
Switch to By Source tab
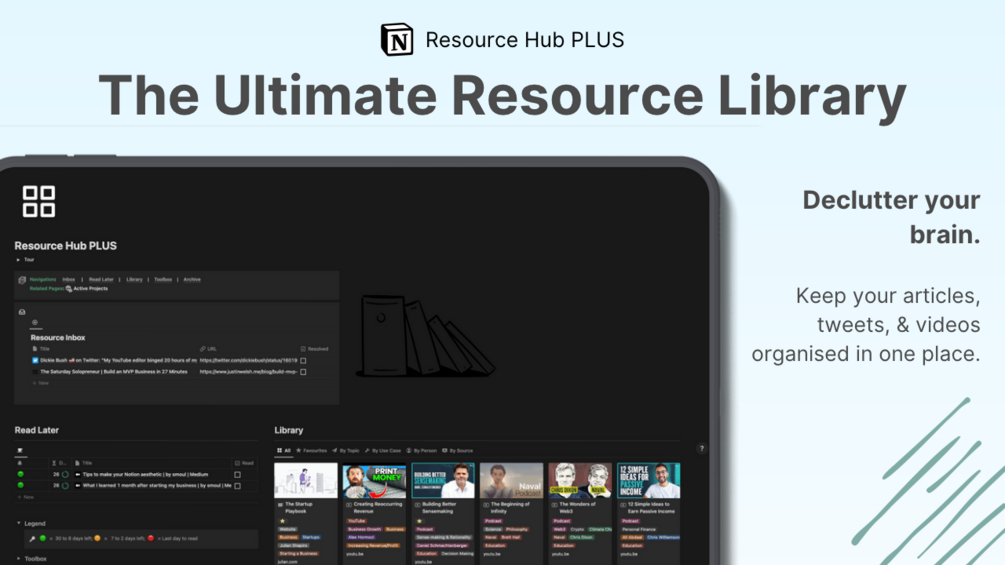pos(458,450)
